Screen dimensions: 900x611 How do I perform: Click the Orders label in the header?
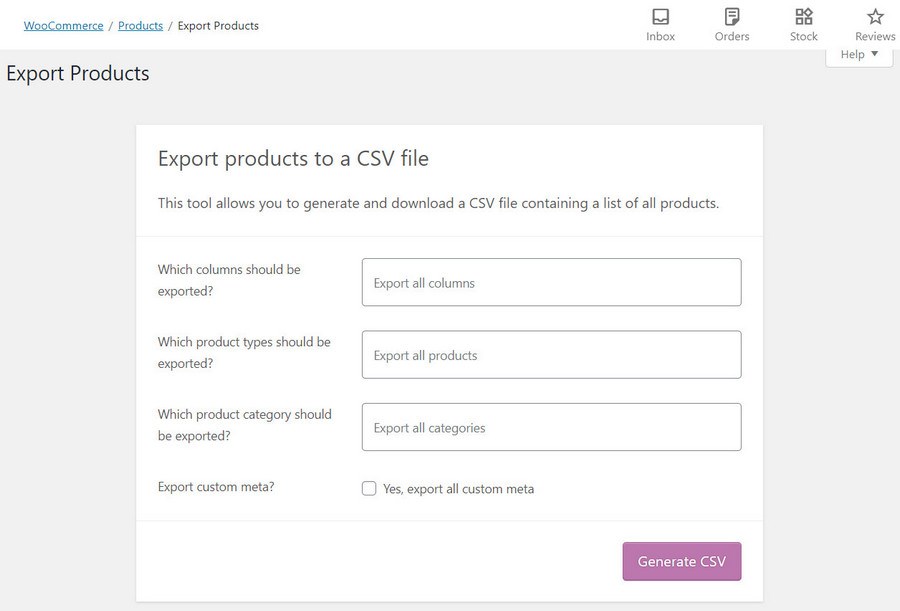coord(732,37)
